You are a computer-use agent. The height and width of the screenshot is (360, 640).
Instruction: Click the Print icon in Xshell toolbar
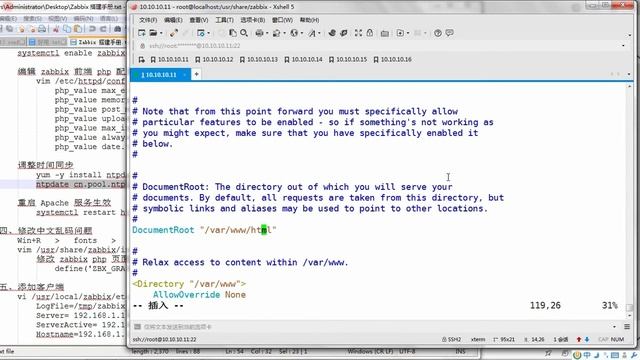click(x=259, y=33)
